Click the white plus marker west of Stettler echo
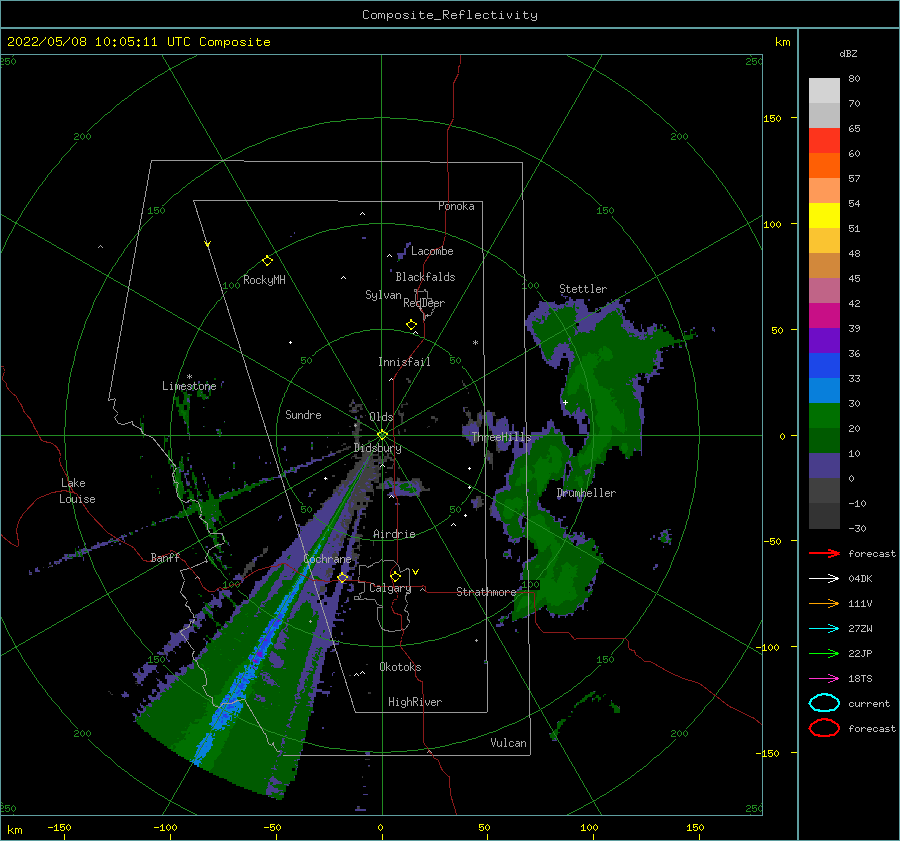 tap(565, 402)
